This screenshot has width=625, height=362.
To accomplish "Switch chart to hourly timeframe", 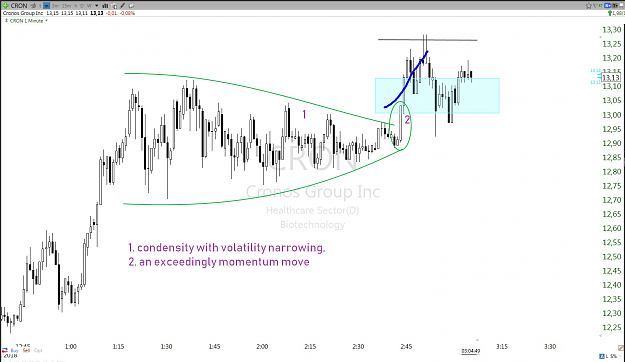I will coord(75,6).
